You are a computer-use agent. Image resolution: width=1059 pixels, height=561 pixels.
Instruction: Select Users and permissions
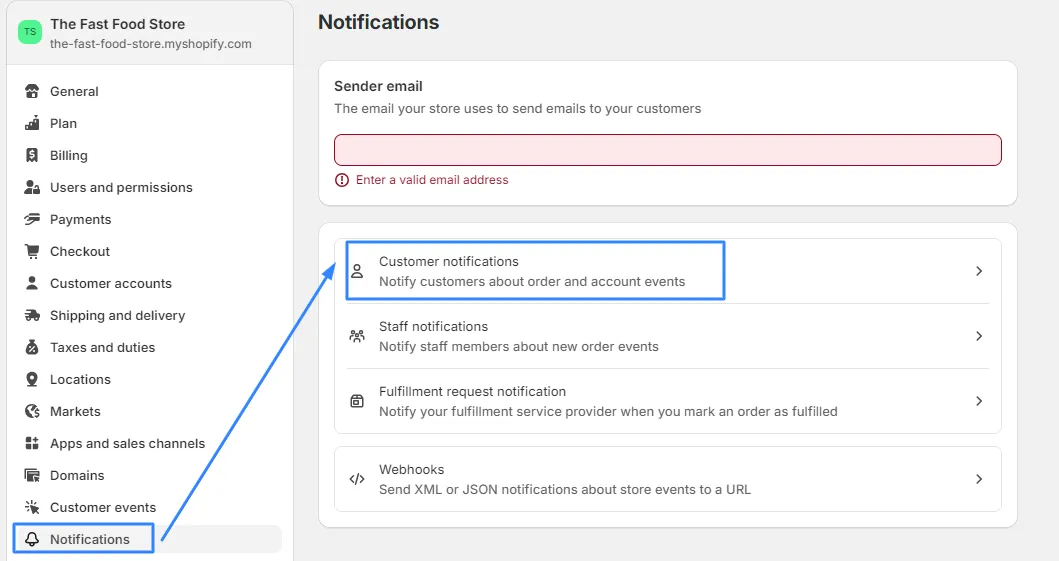click(122, 187)
